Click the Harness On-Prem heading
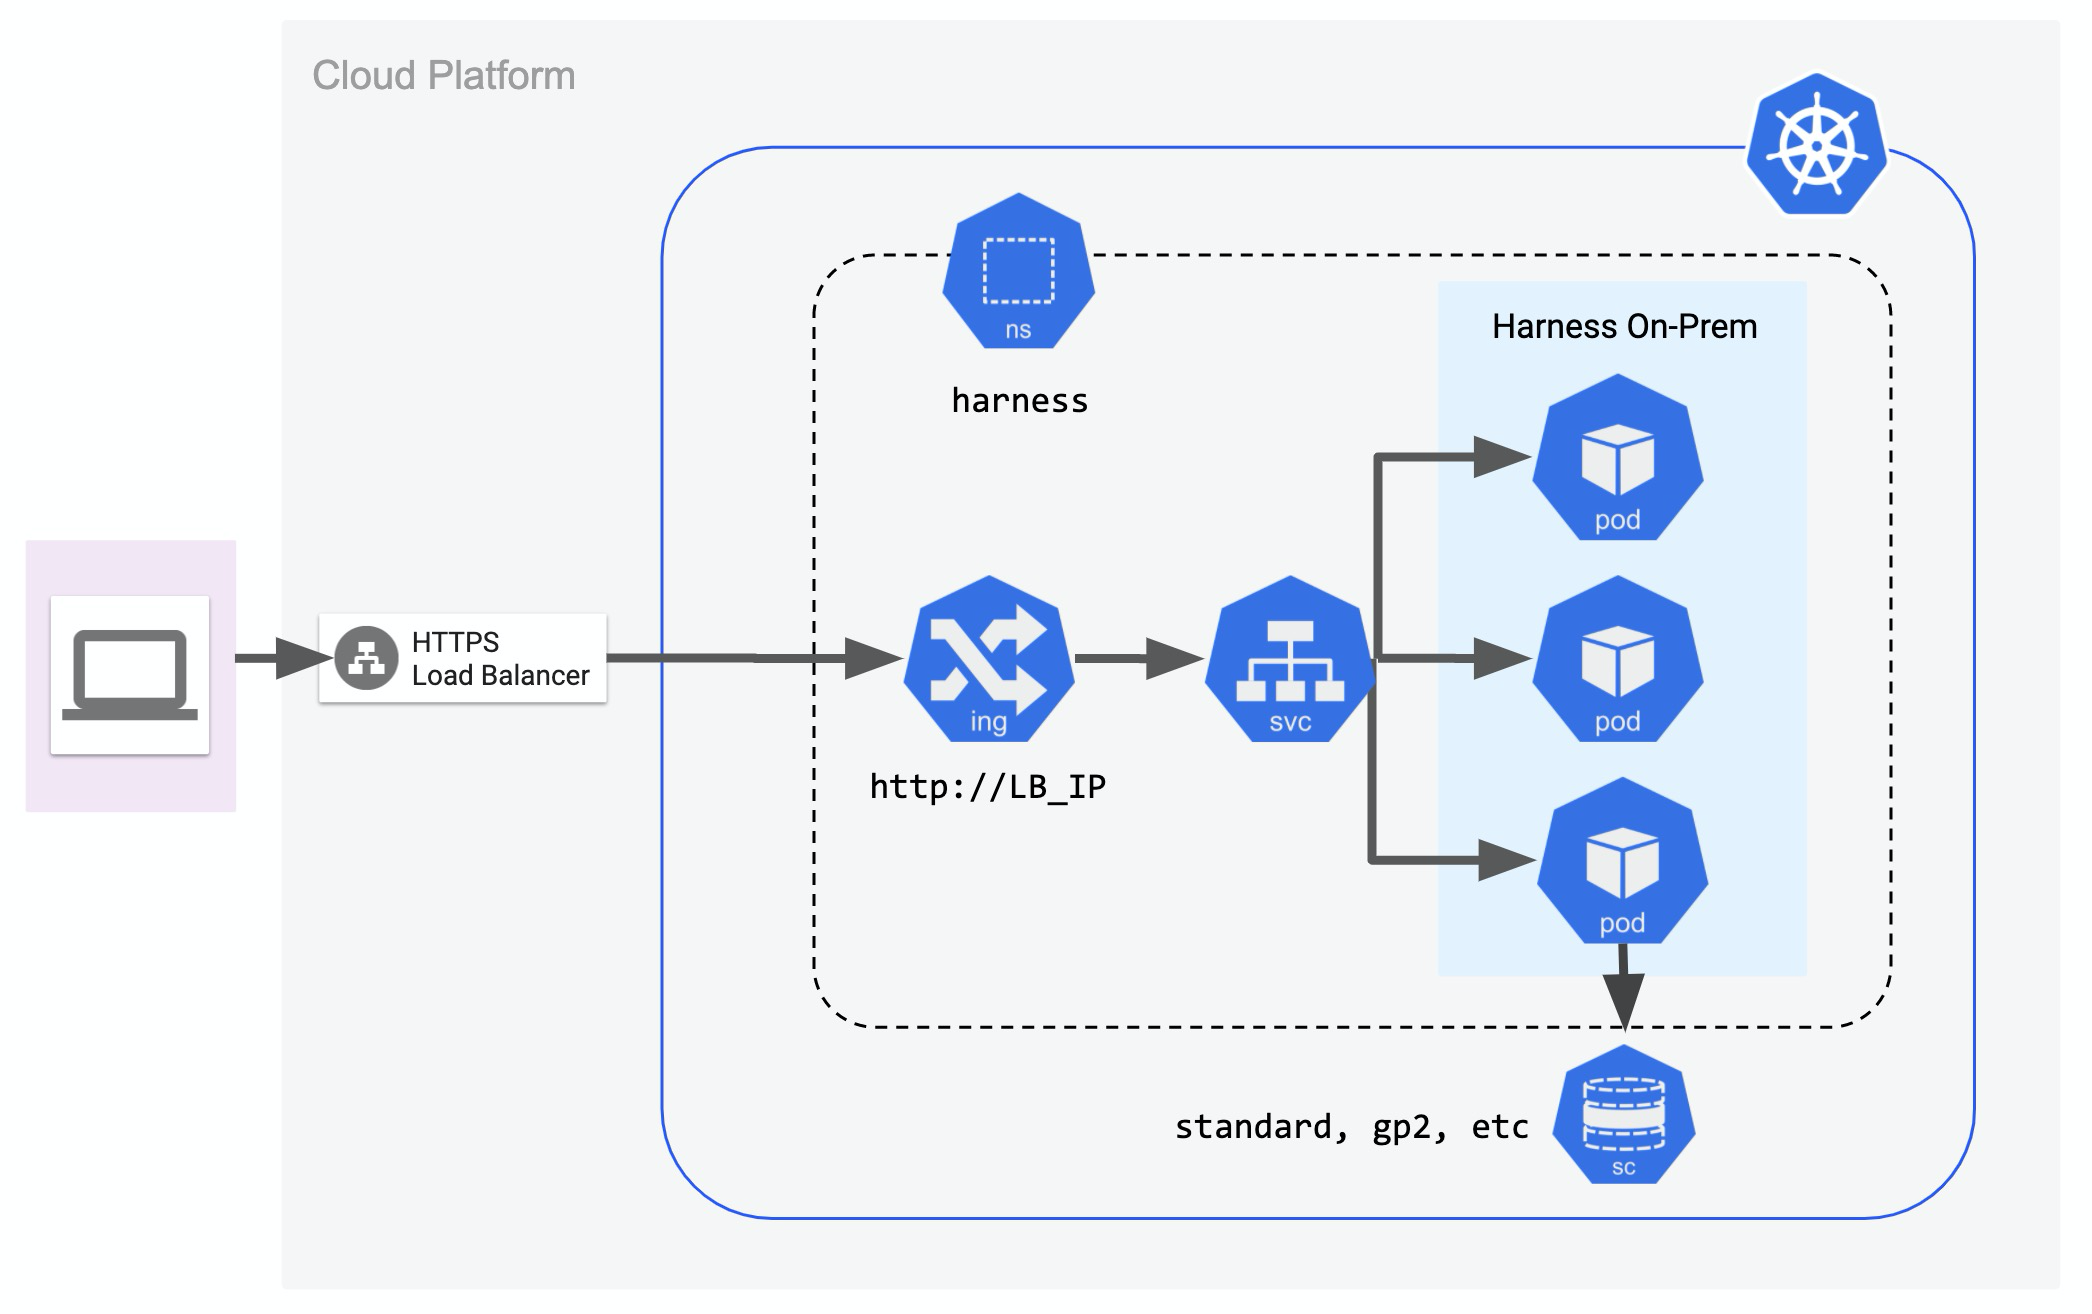This screenshot has height=1314, width=2092. (1624, 326)
